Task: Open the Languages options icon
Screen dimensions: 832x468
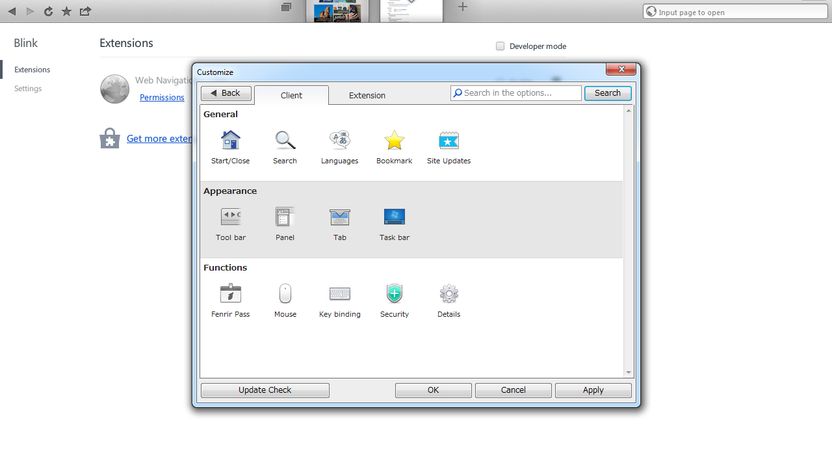Action: coord(340,141)
